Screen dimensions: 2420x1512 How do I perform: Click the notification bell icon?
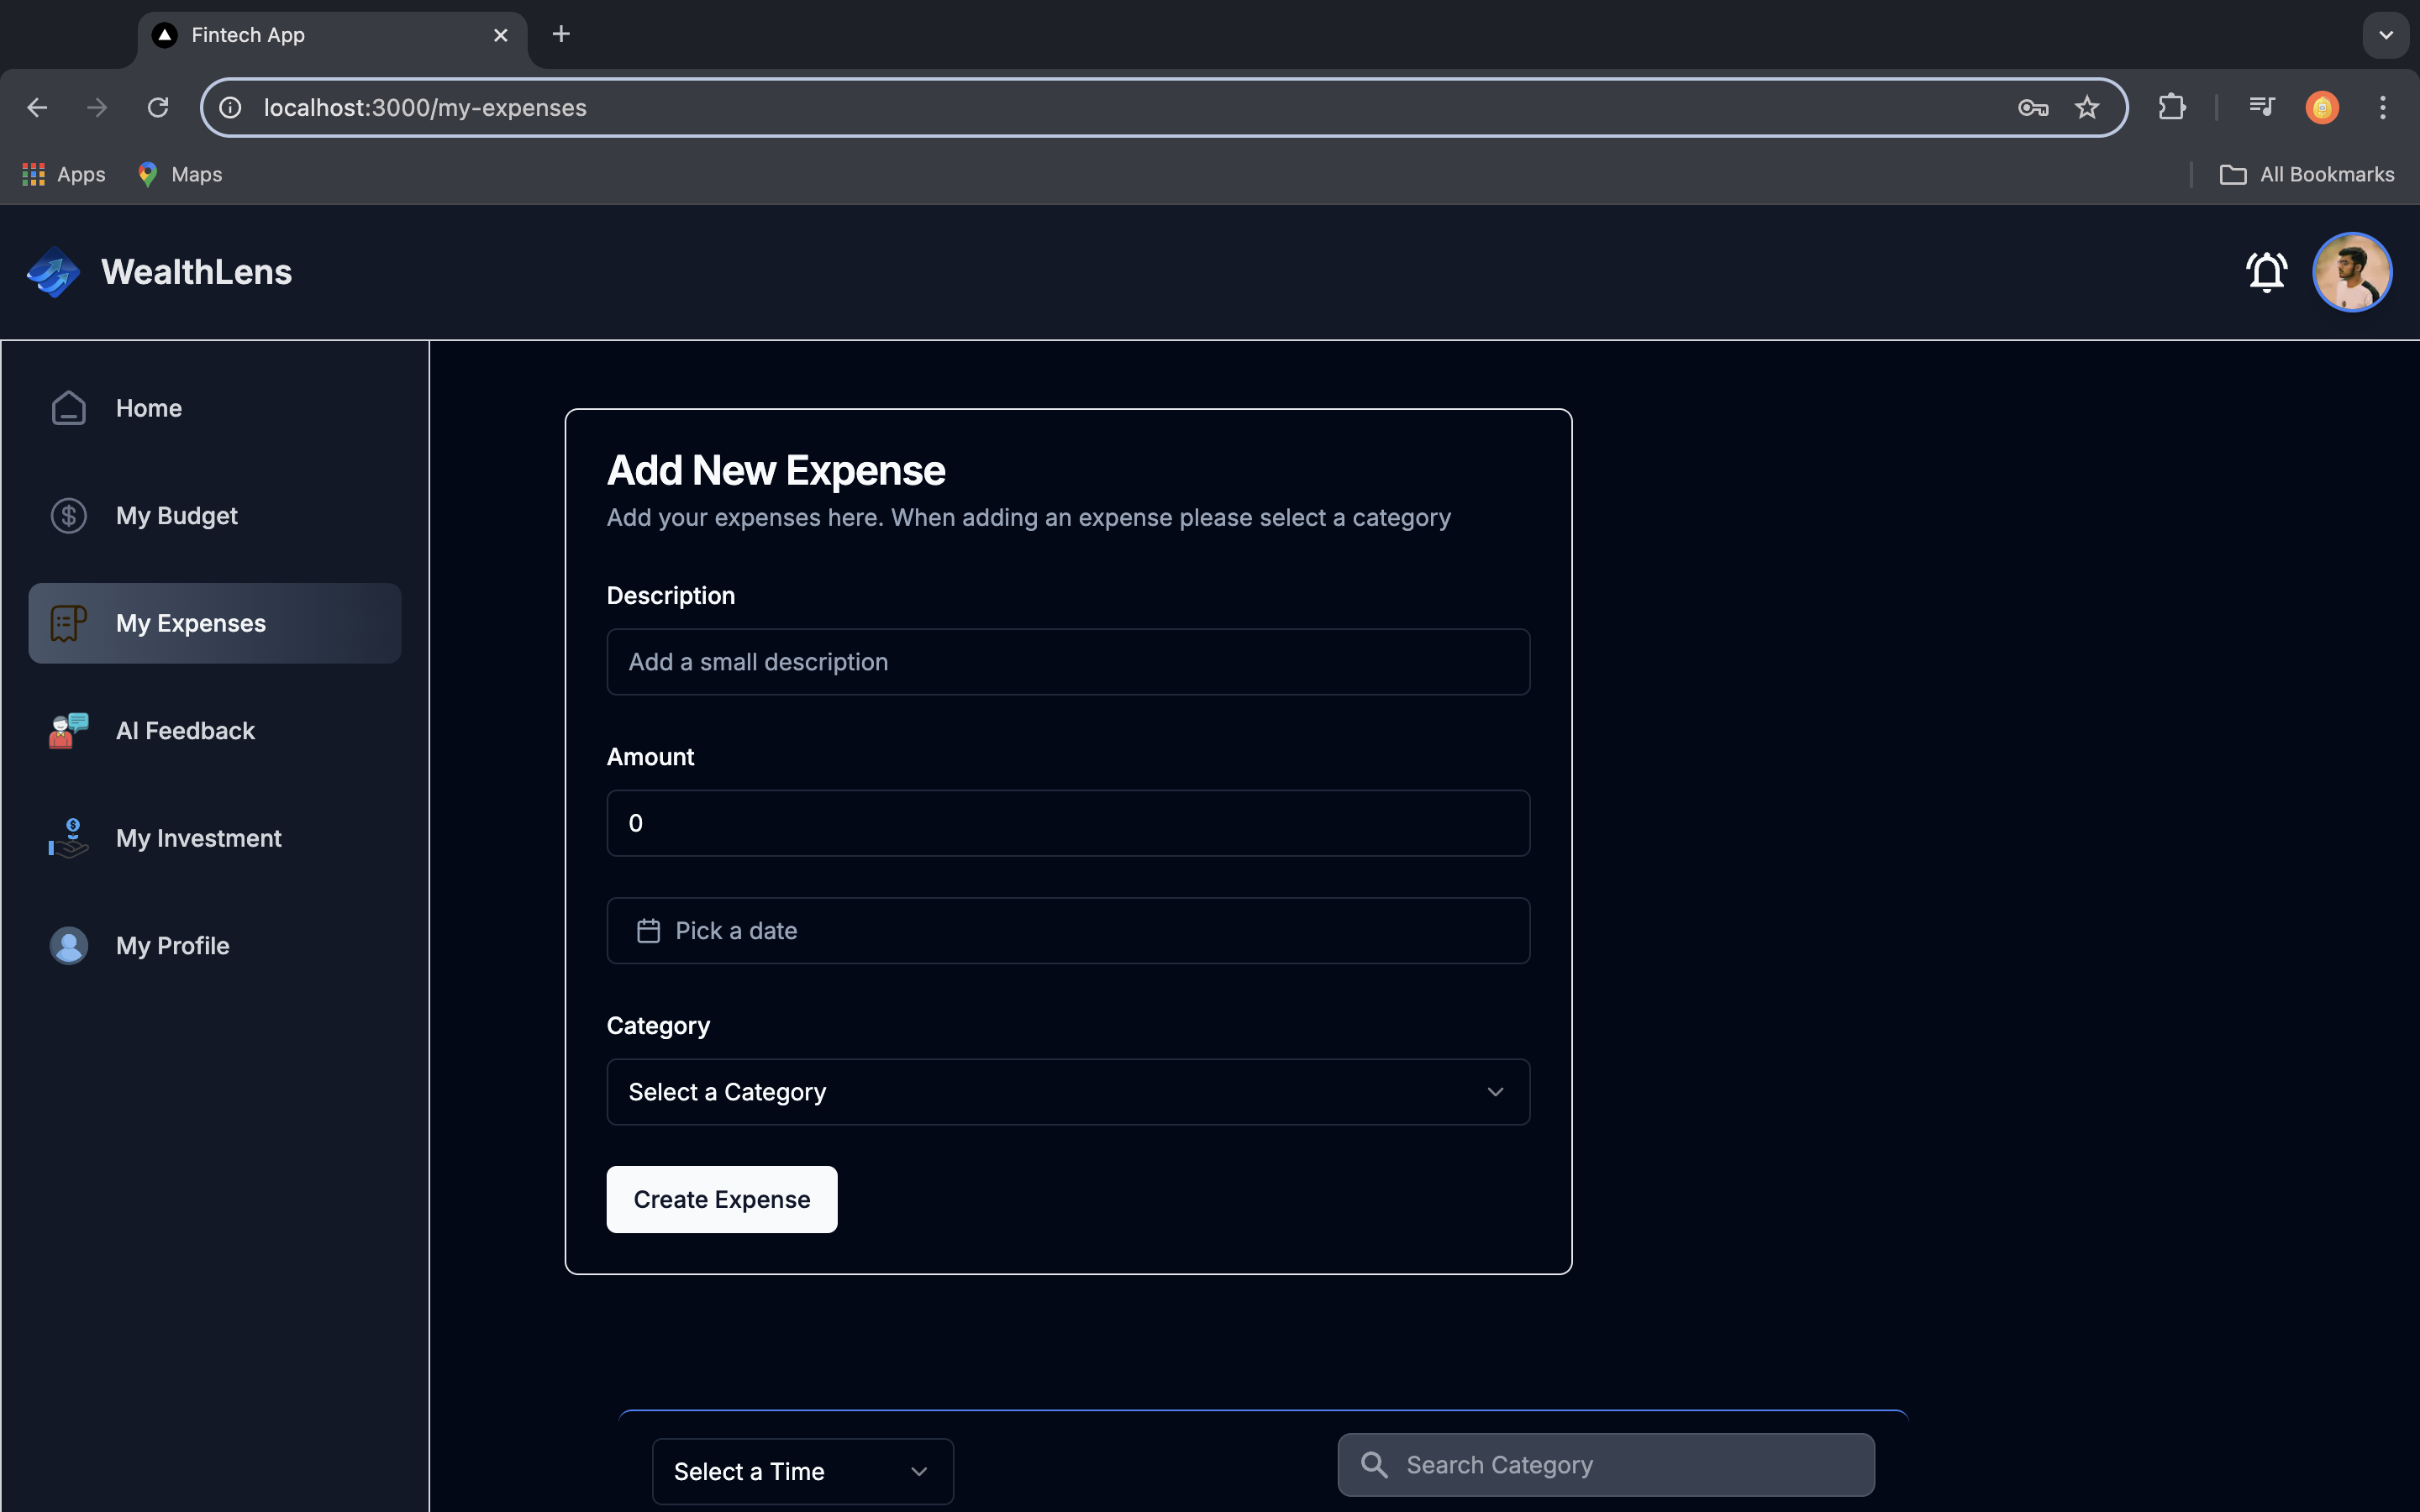pos(2266,272)
